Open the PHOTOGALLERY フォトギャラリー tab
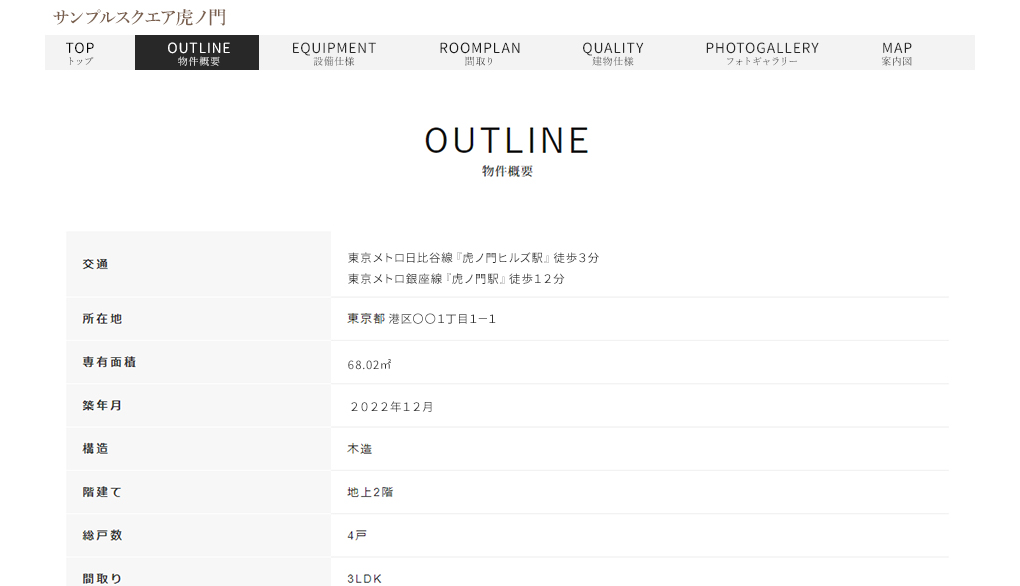The height and width of the screenshot is (586, 1020). pos(762,53)
